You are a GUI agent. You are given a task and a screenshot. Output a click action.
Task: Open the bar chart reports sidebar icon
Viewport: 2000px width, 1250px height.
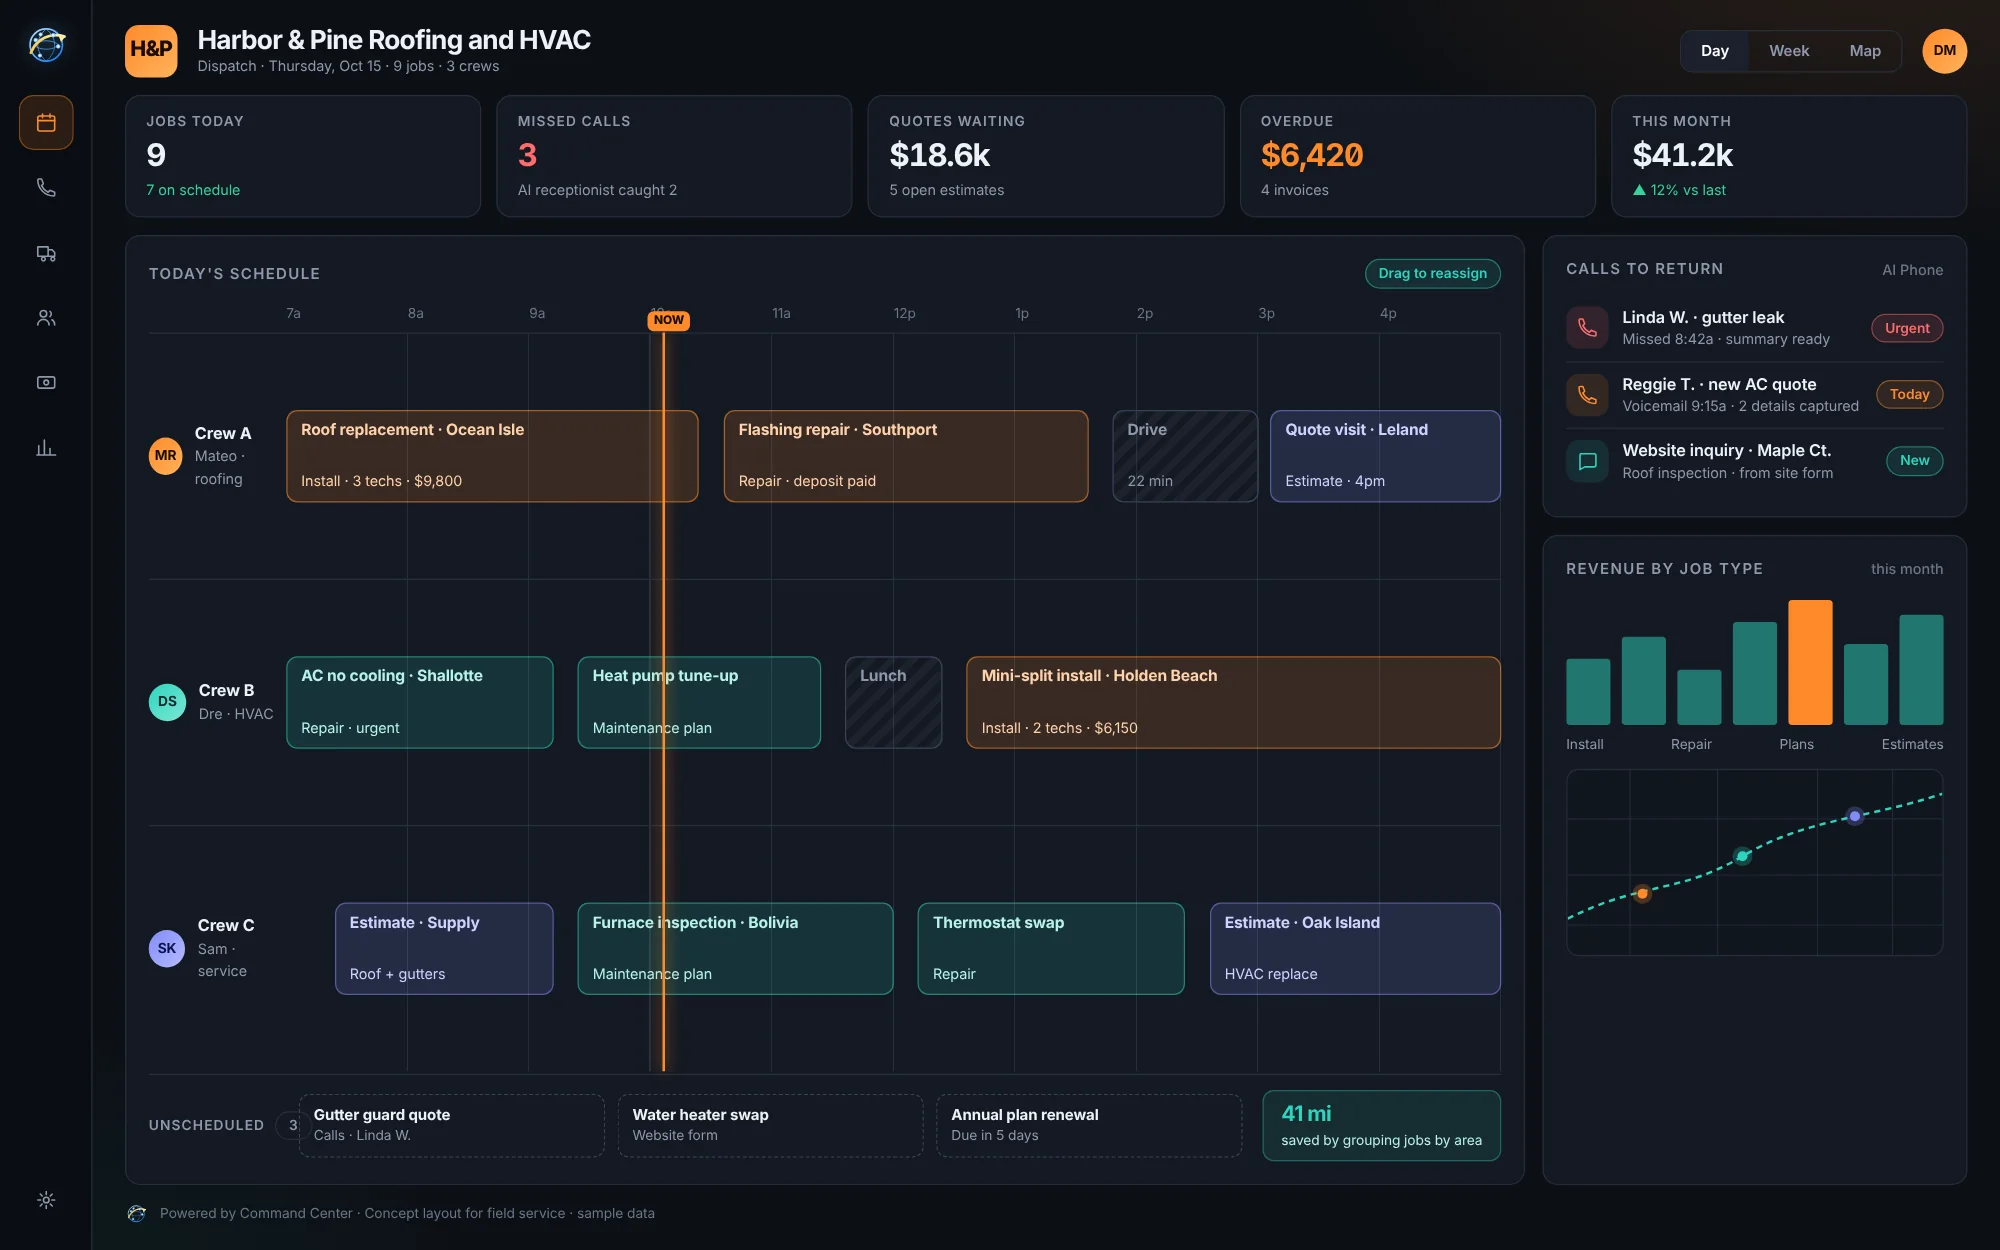[46, 448]
